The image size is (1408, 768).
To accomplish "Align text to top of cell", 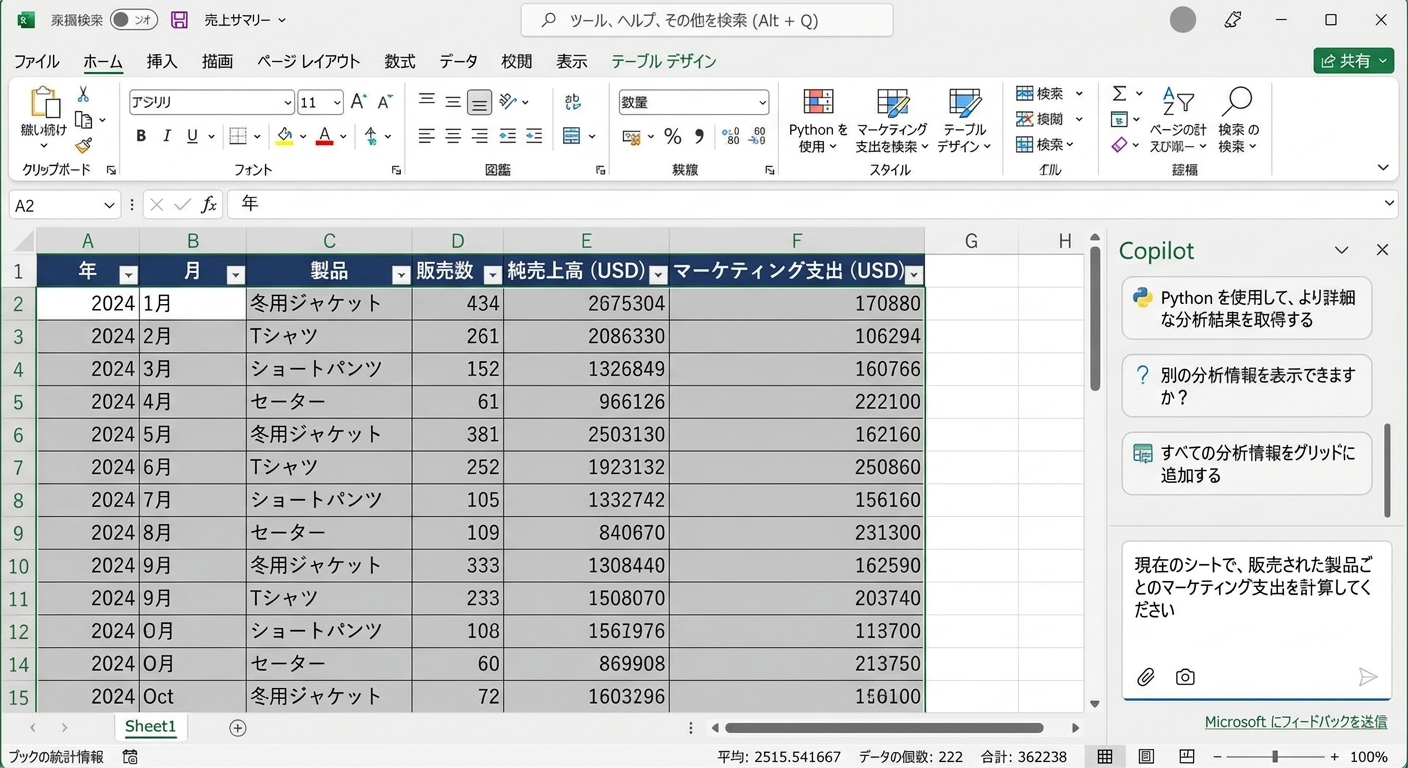I will pos(427,101).
